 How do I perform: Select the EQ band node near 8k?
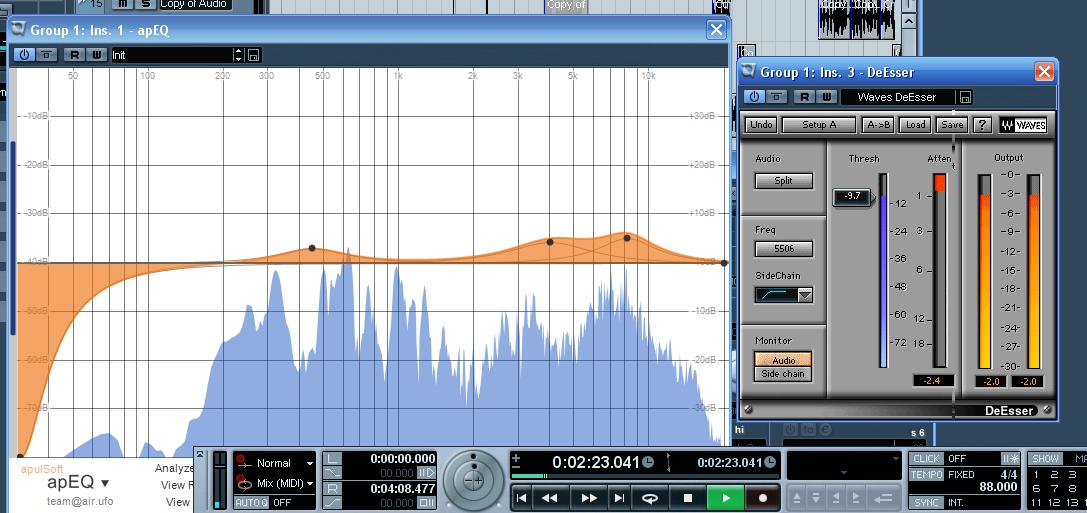(627, 238)
